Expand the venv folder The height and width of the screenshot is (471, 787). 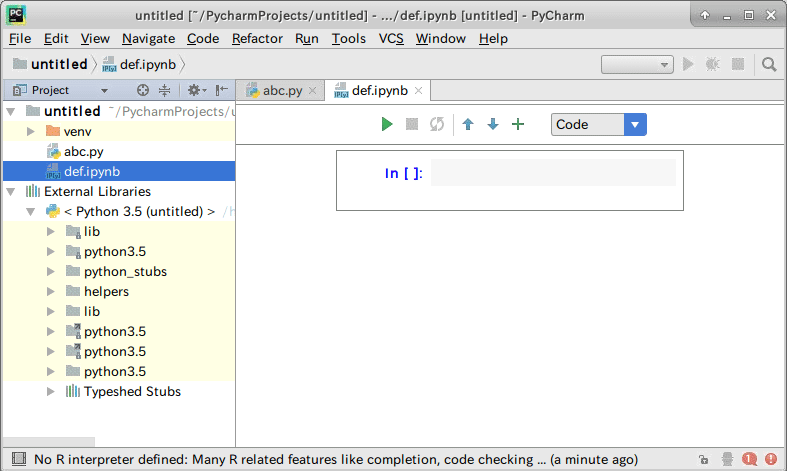tap(31, 132)
